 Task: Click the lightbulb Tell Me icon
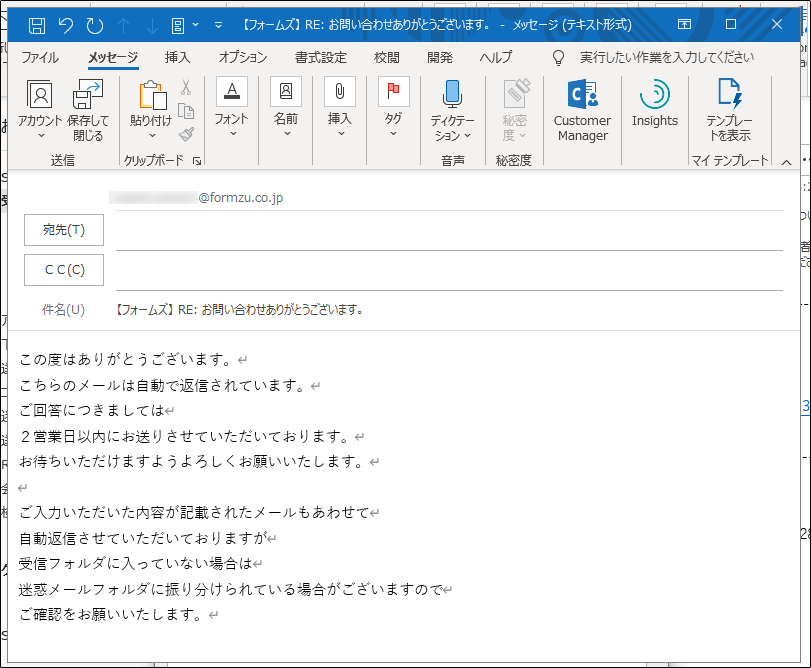pos(558,57)
